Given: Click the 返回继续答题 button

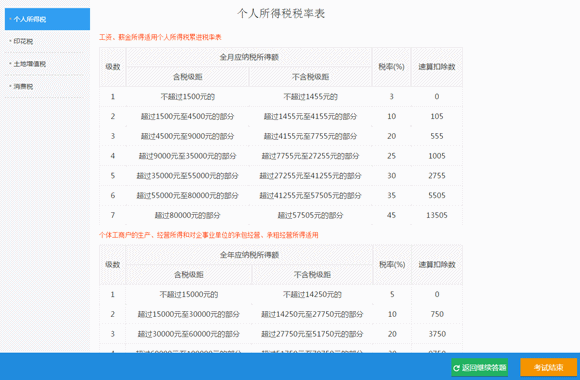Looking at the screenshot, I should pyautogui.click(x=479, y=367).
